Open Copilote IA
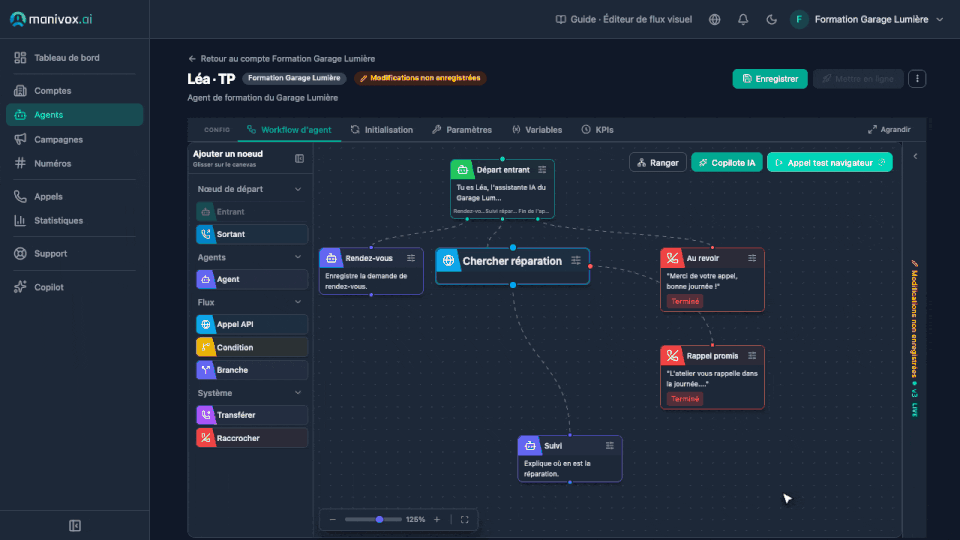Viewport: 960px width, 540px height. pyautogui.click(x=727, y=162)
